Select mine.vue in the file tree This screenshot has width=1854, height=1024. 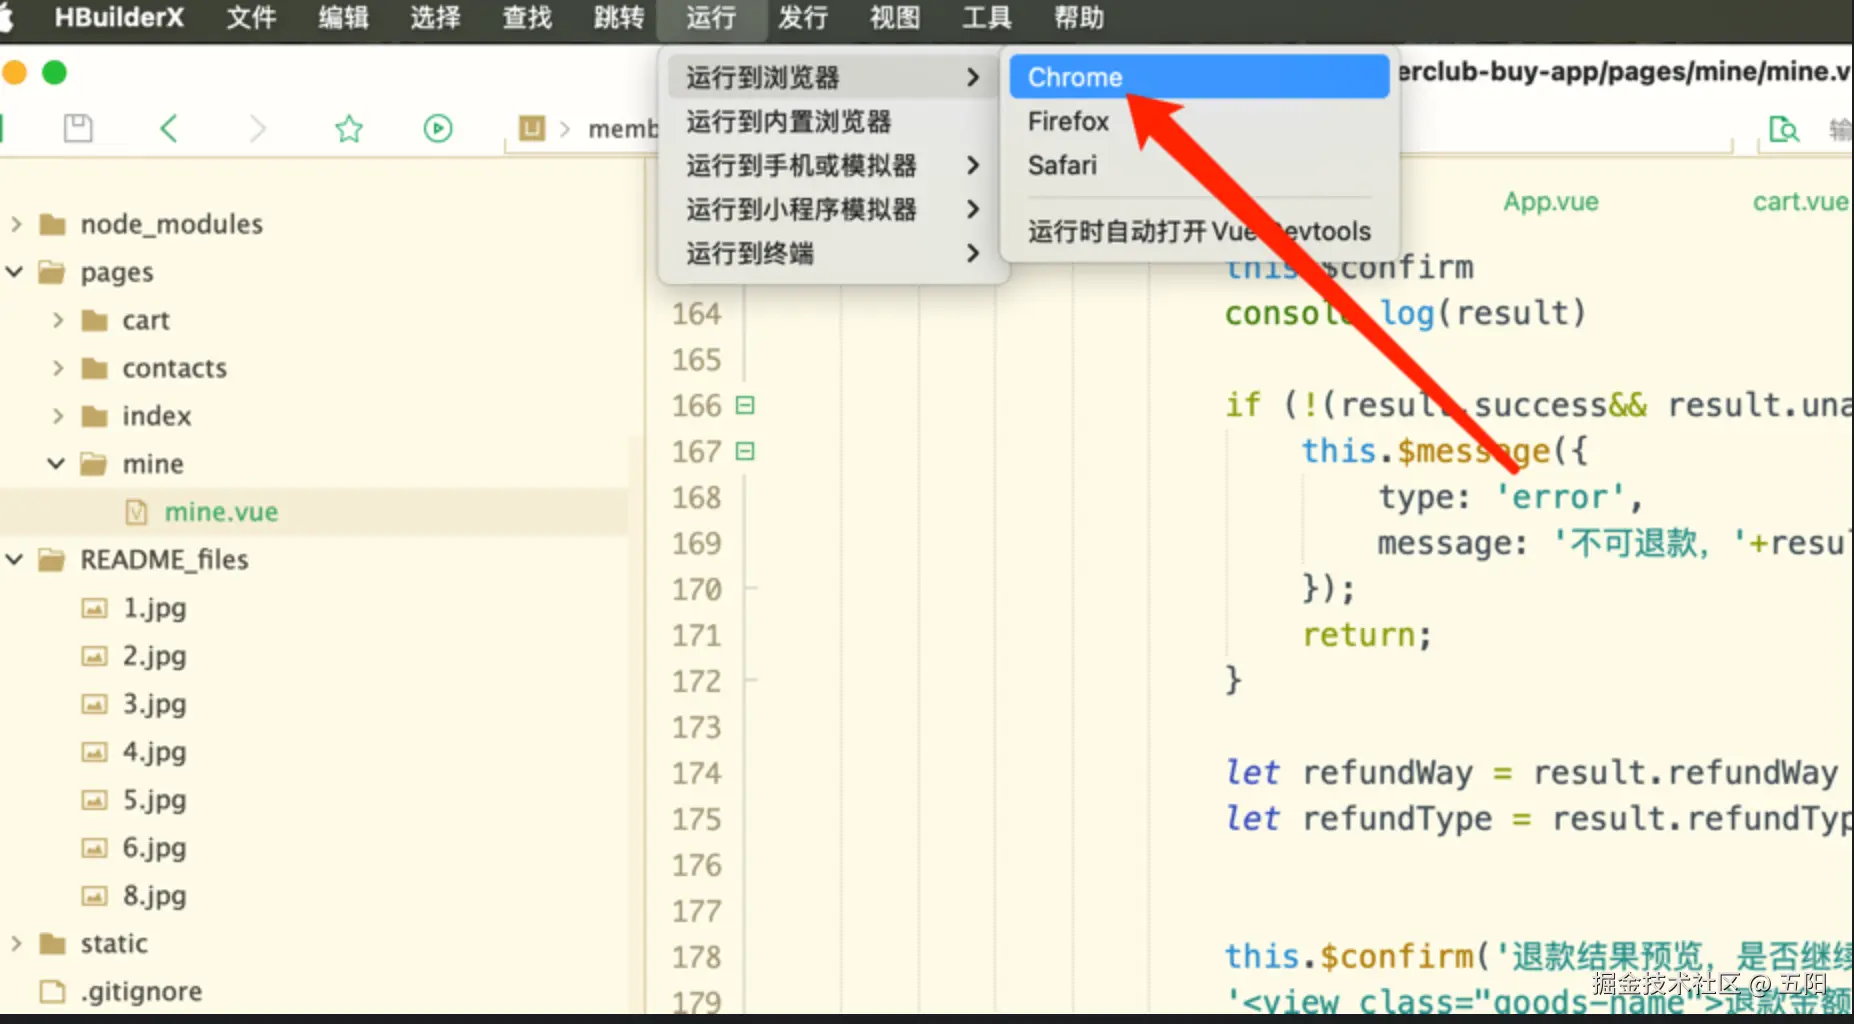tap(221, 512)
